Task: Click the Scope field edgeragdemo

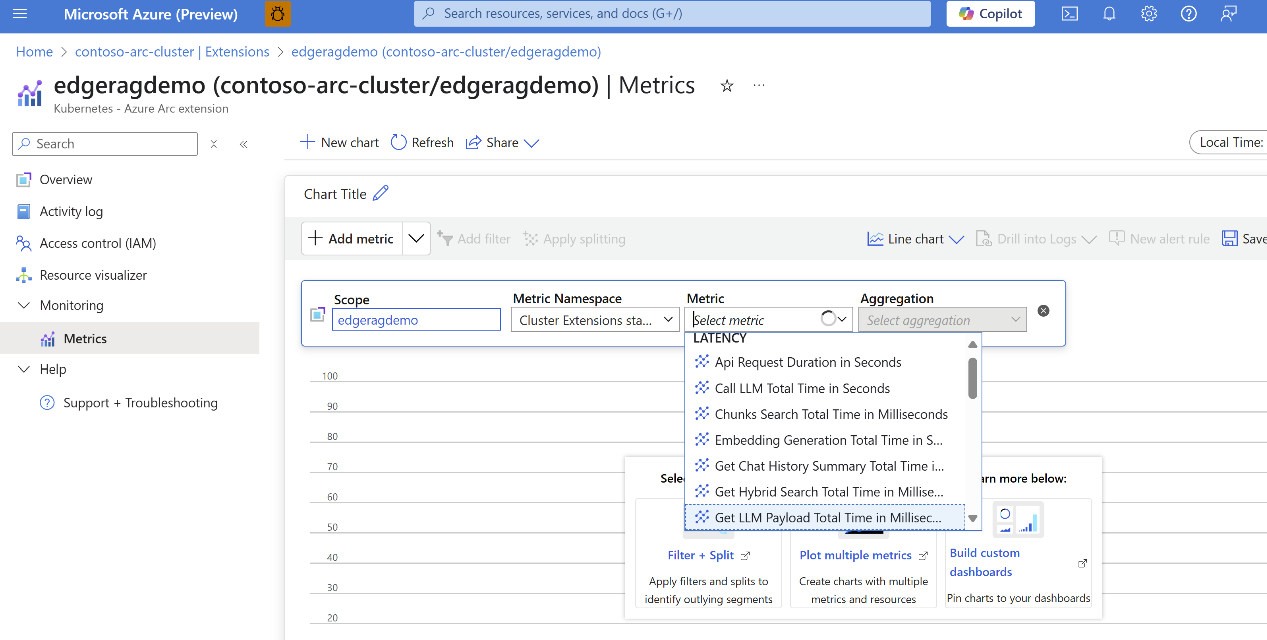Action: point(416,320)
